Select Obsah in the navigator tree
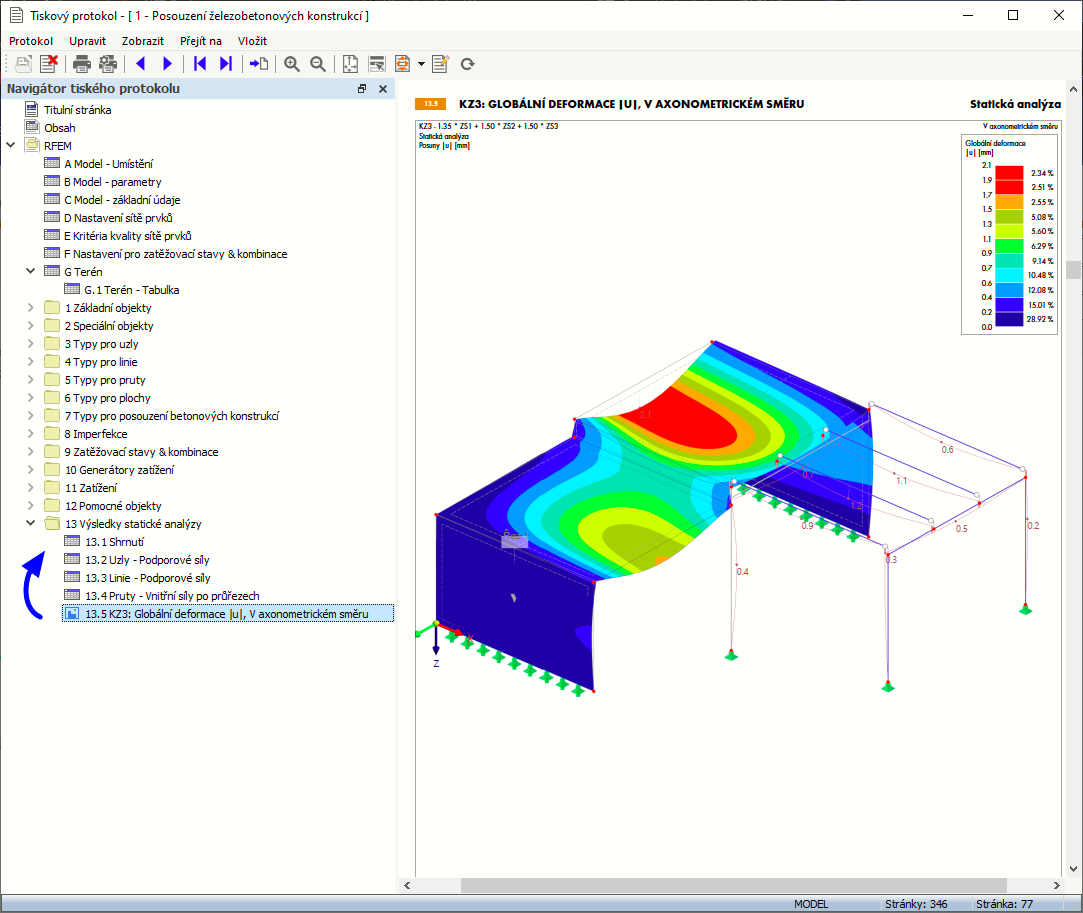This screenshot has height=913, width=1083. [x=59, y=128]
